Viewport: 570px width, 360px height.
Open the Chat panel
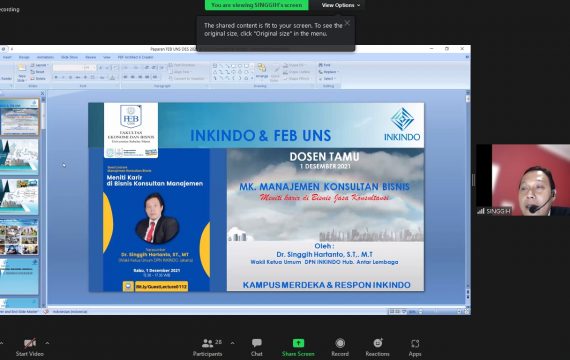[257, 347]
